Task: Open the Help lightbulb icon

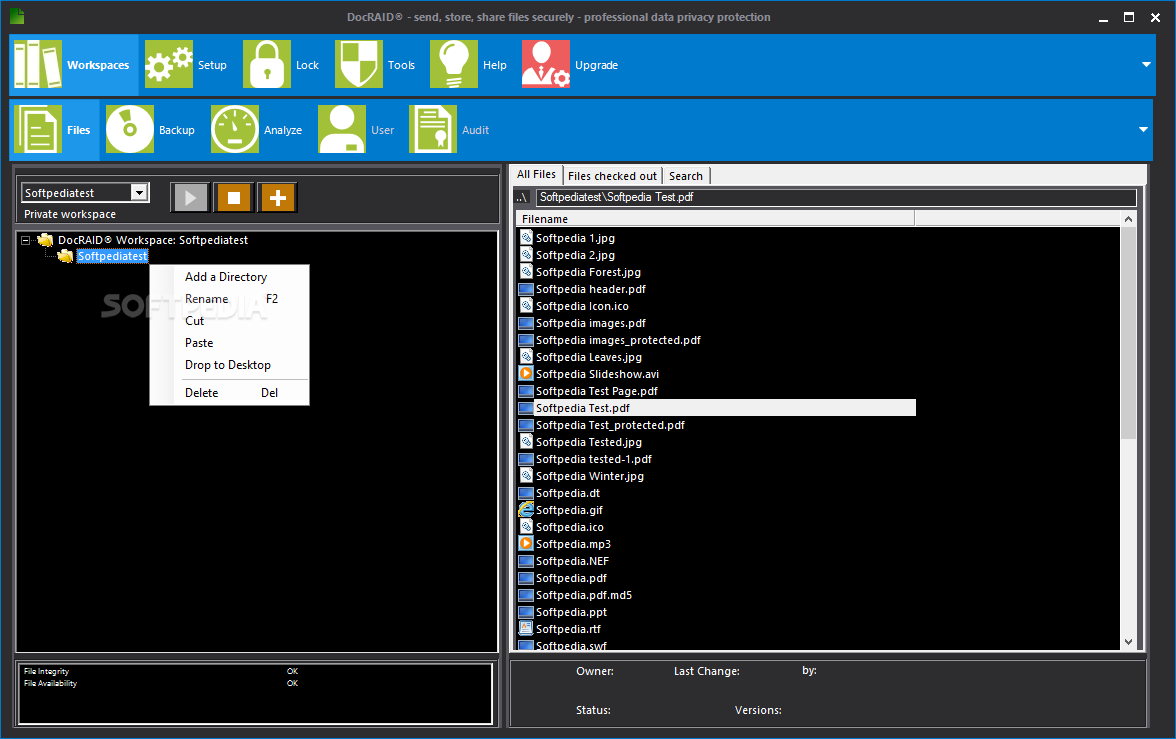Action: tap(454, 65)
